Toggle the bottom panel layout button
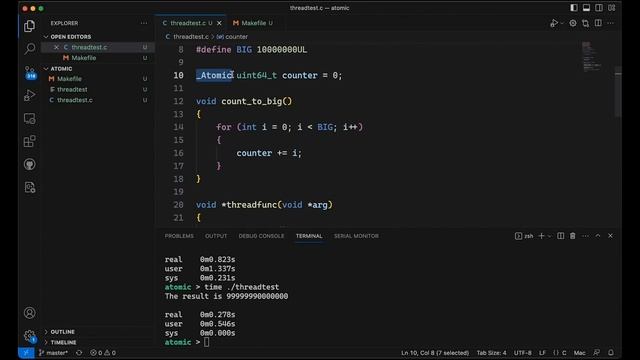640x360 pixels. 586,8
